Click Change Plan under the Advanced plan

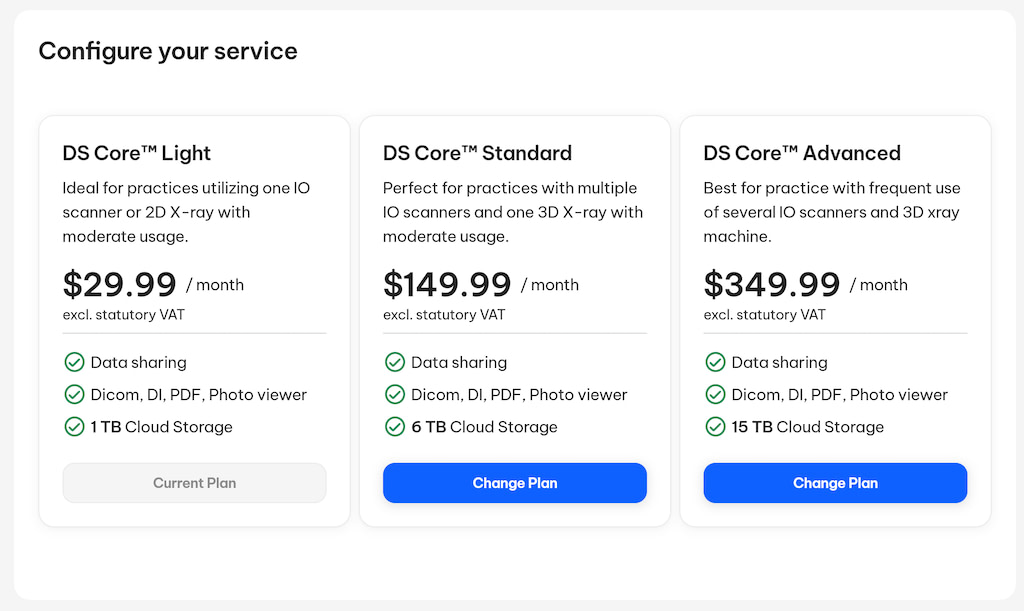click(x=835, y=482)
